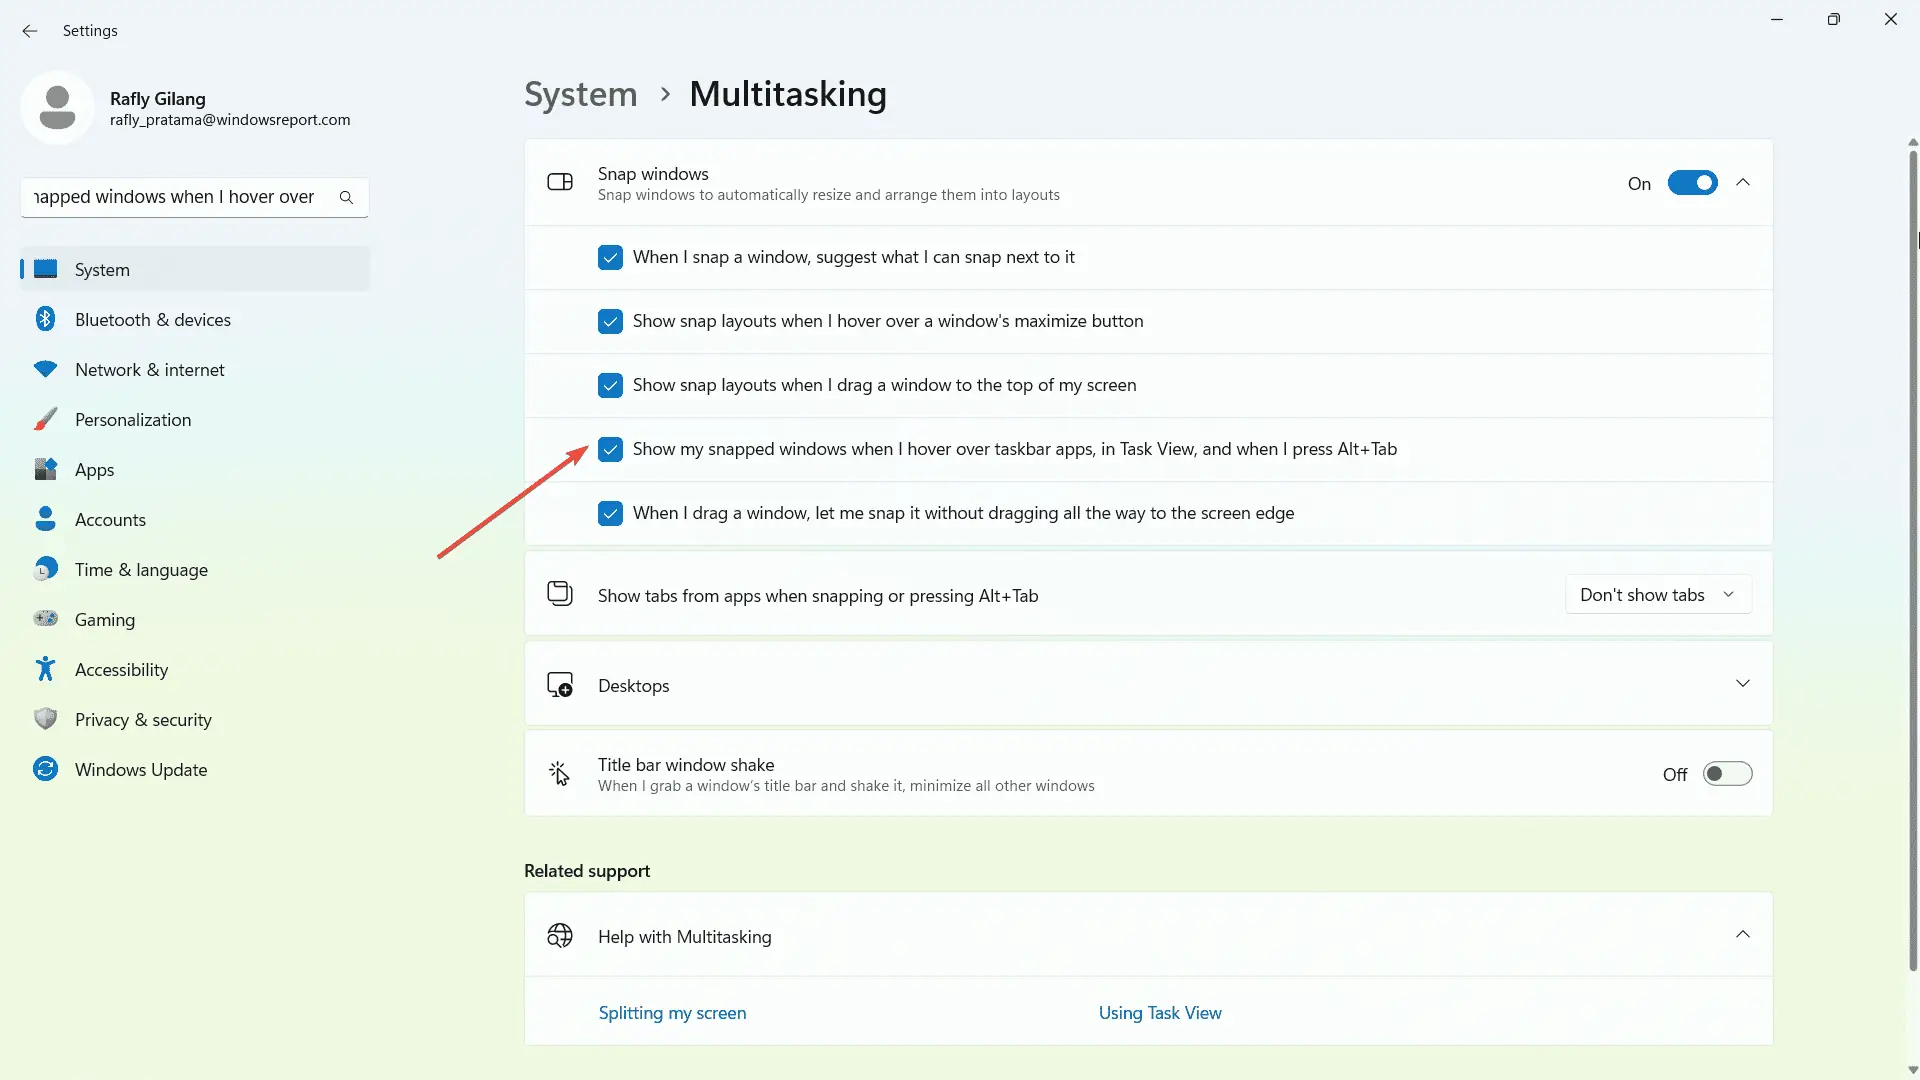Expand the Desktops section
The width and height of the screenshot is (1920, 1080).
click(1742, 683)
